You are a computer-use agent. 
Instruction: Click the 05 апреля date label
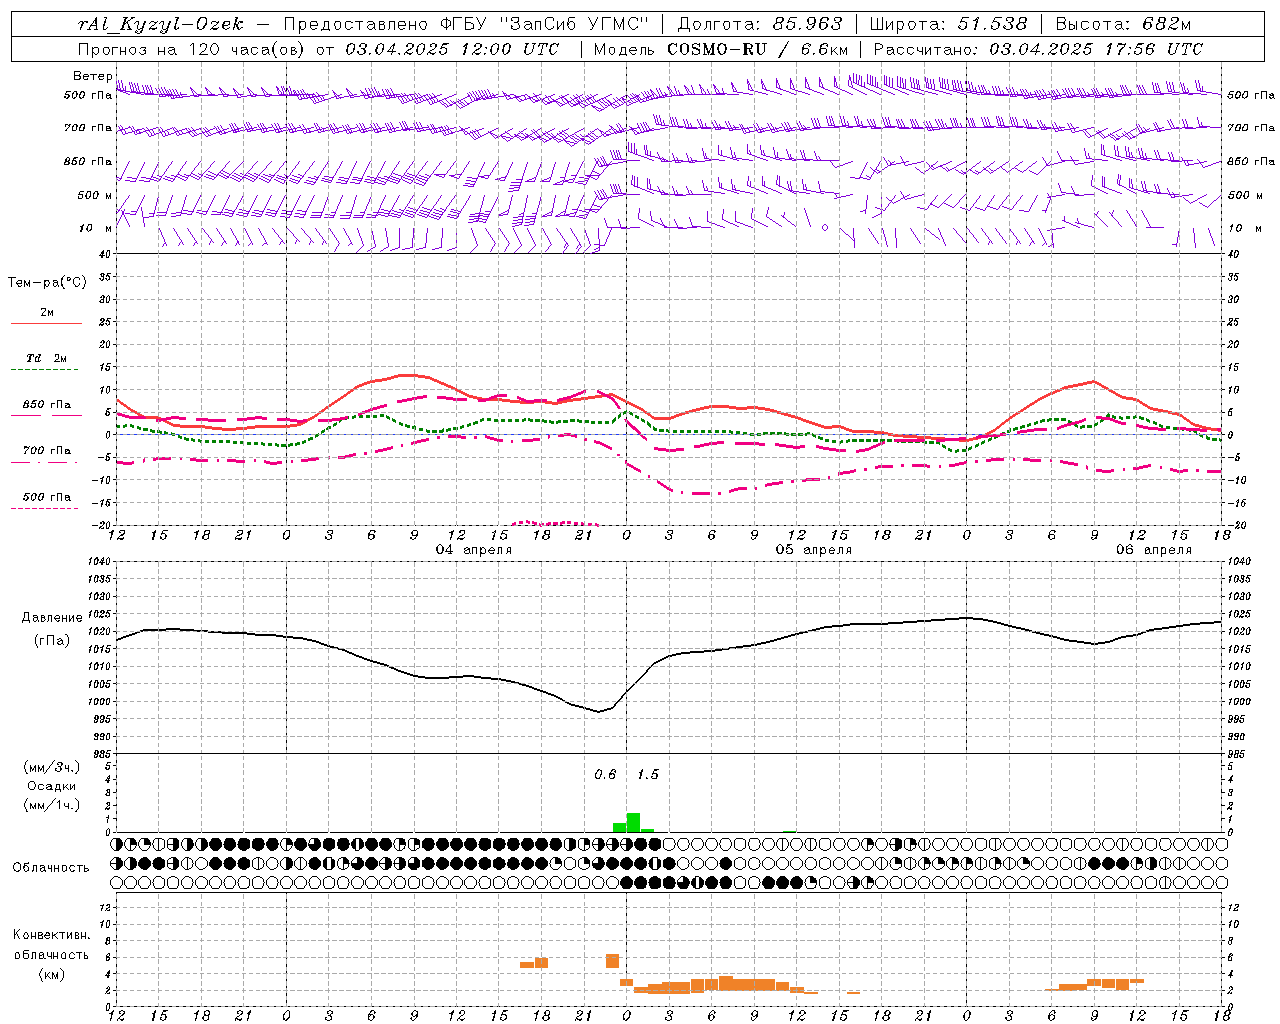point(814,550)
